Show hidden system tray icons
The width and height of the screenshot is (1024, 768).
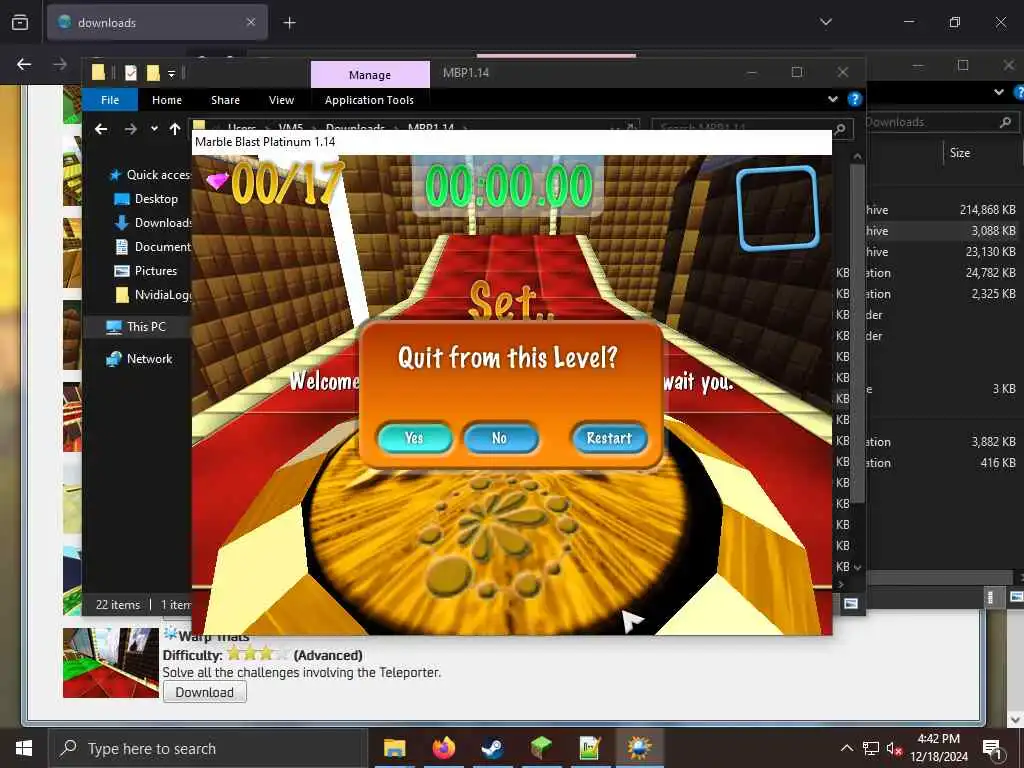846,748
